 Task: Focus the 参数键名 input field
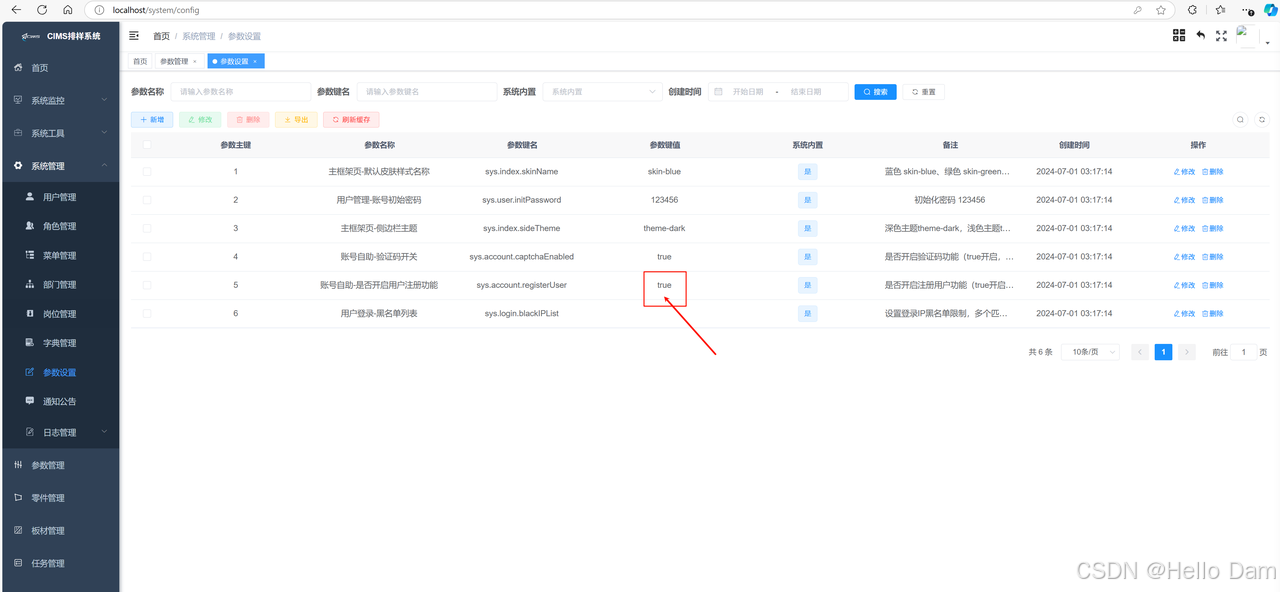pyautogui.click(x=426, y=91)
